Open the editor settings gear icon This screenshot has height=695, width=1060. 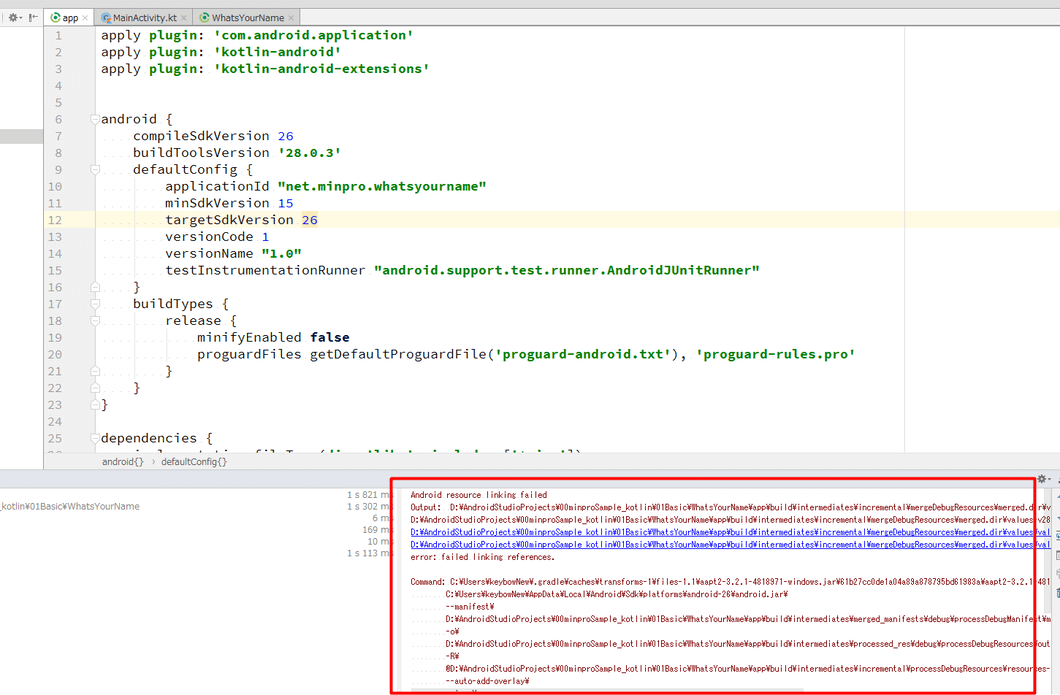point(14,17)
